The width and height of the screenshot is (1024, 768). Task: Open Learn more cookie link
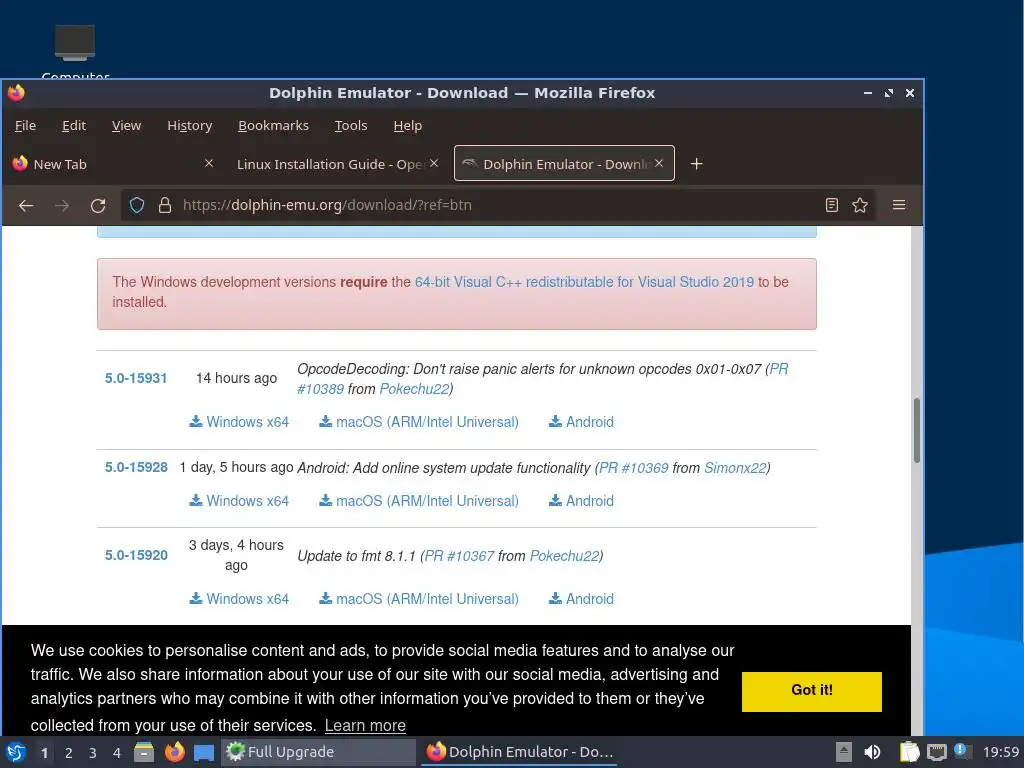[x=365, y=726]
